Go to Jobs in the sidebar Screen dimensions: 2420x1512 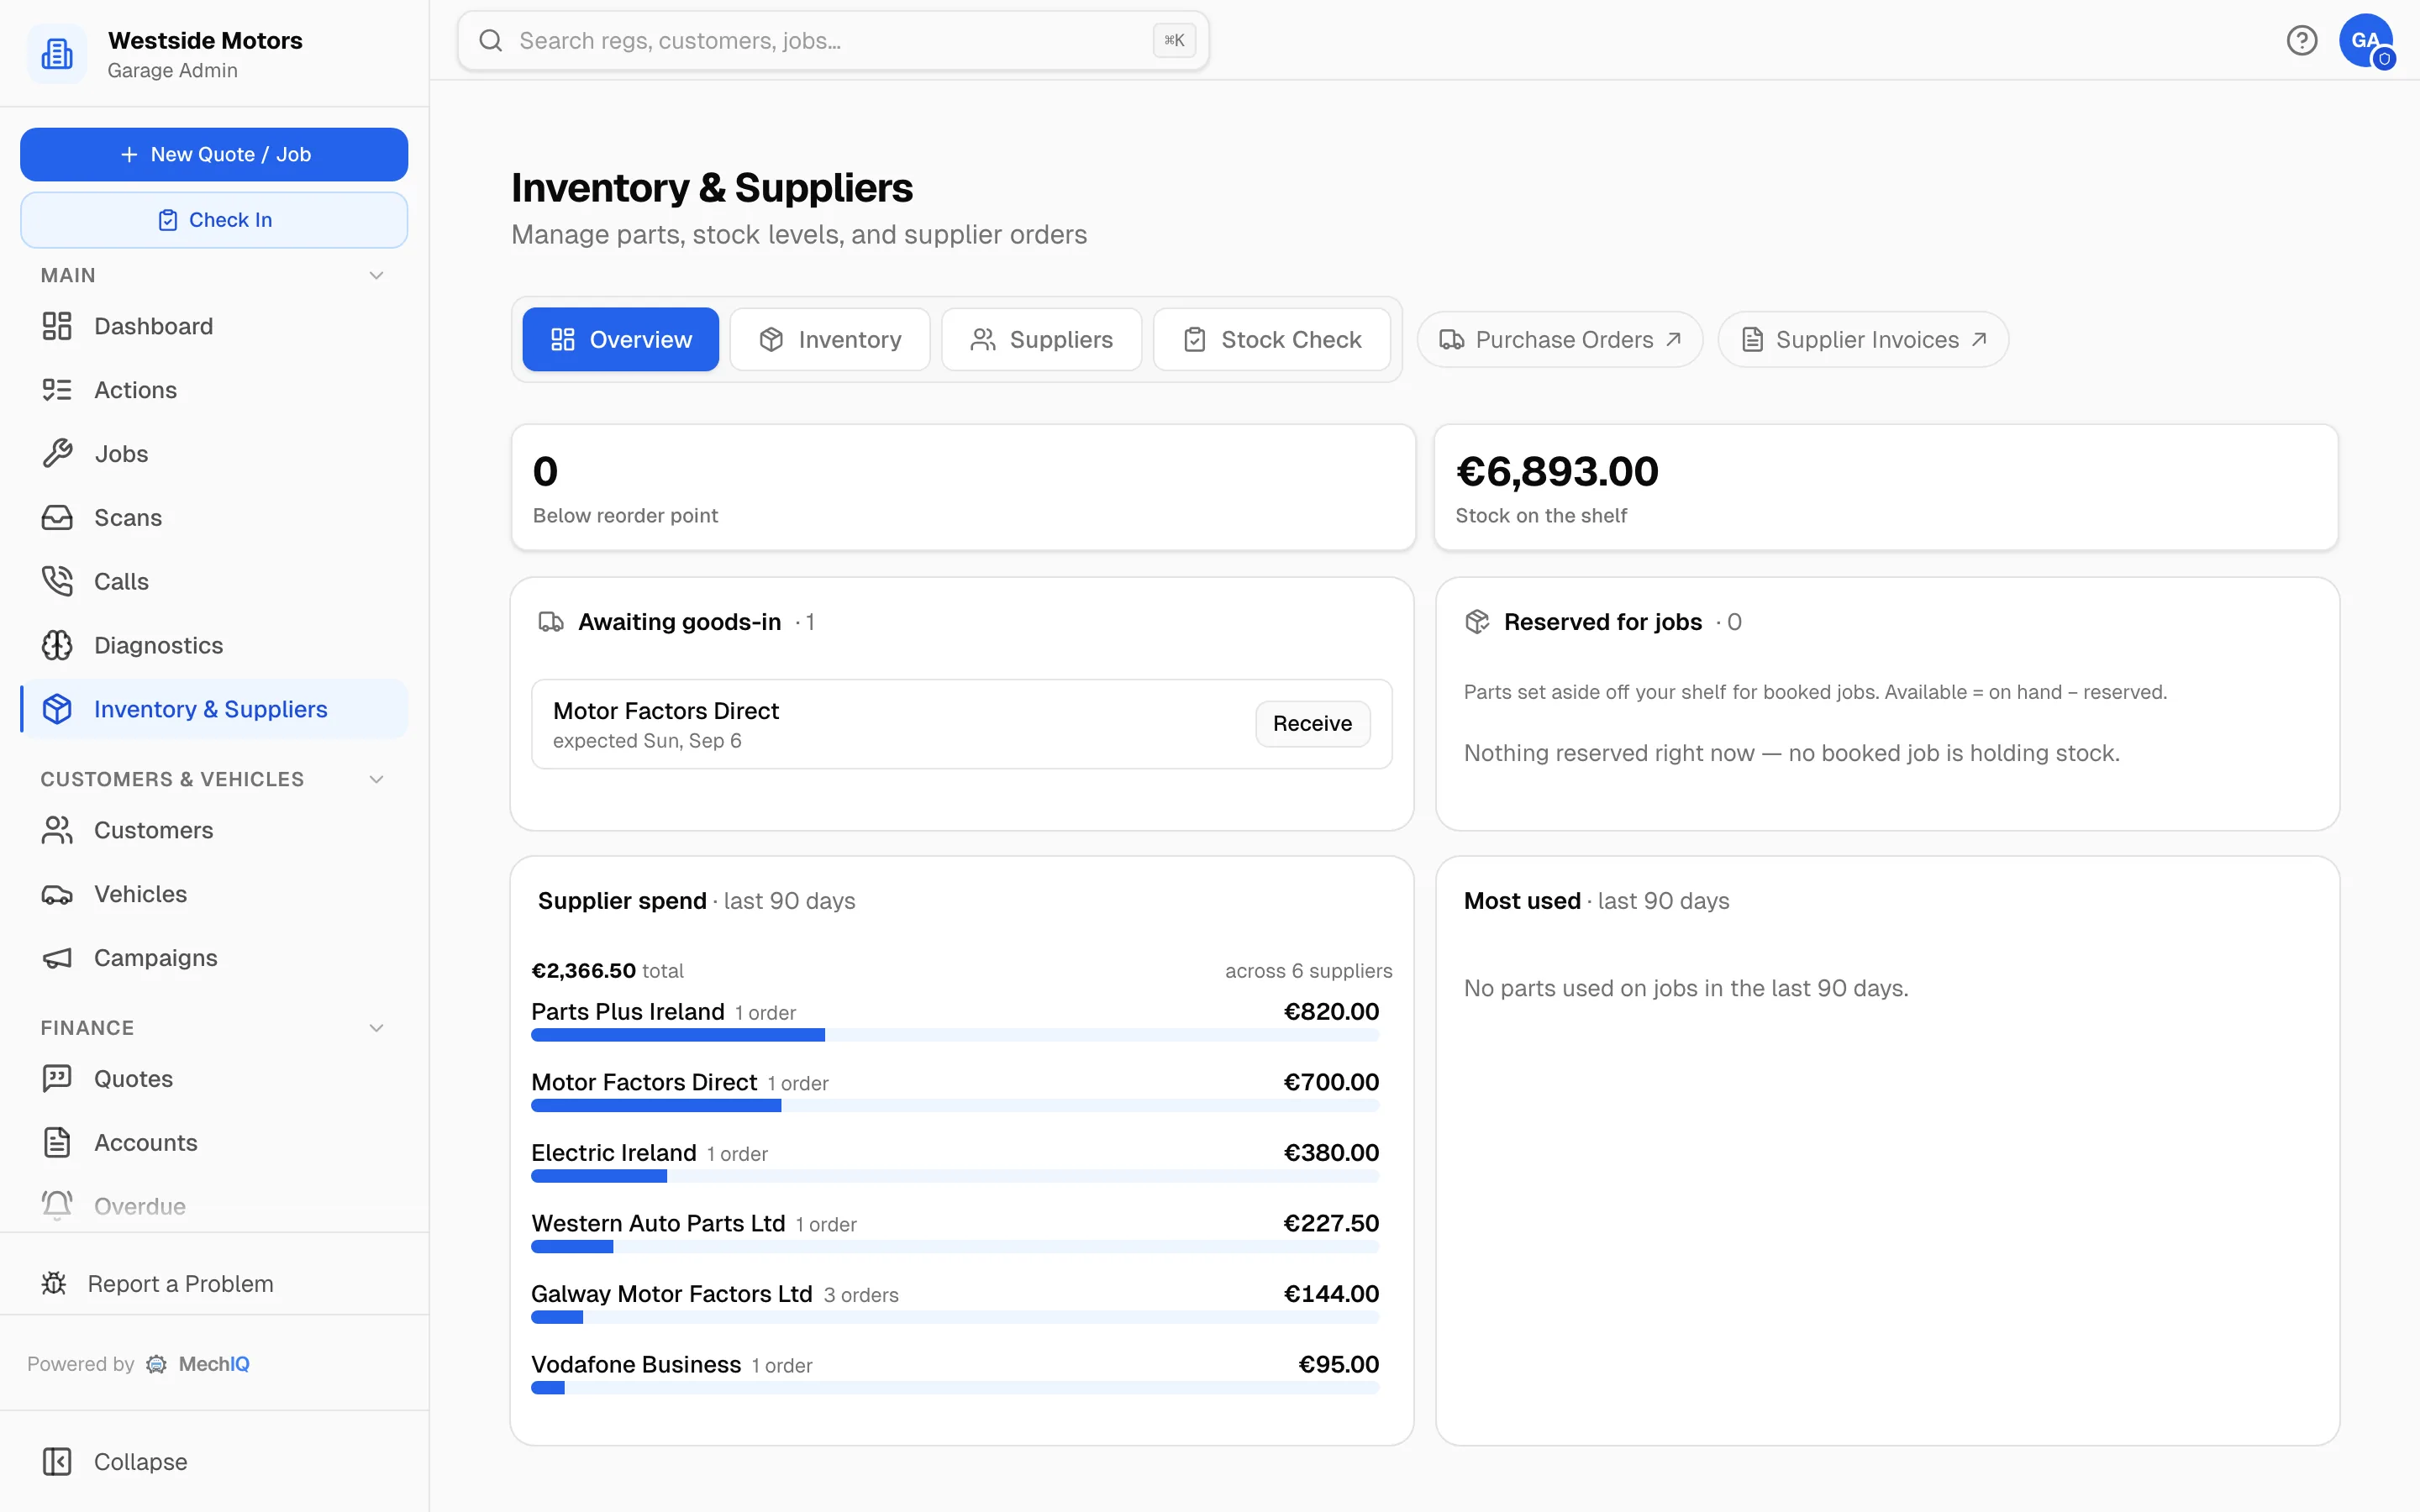tap(214, 454)
